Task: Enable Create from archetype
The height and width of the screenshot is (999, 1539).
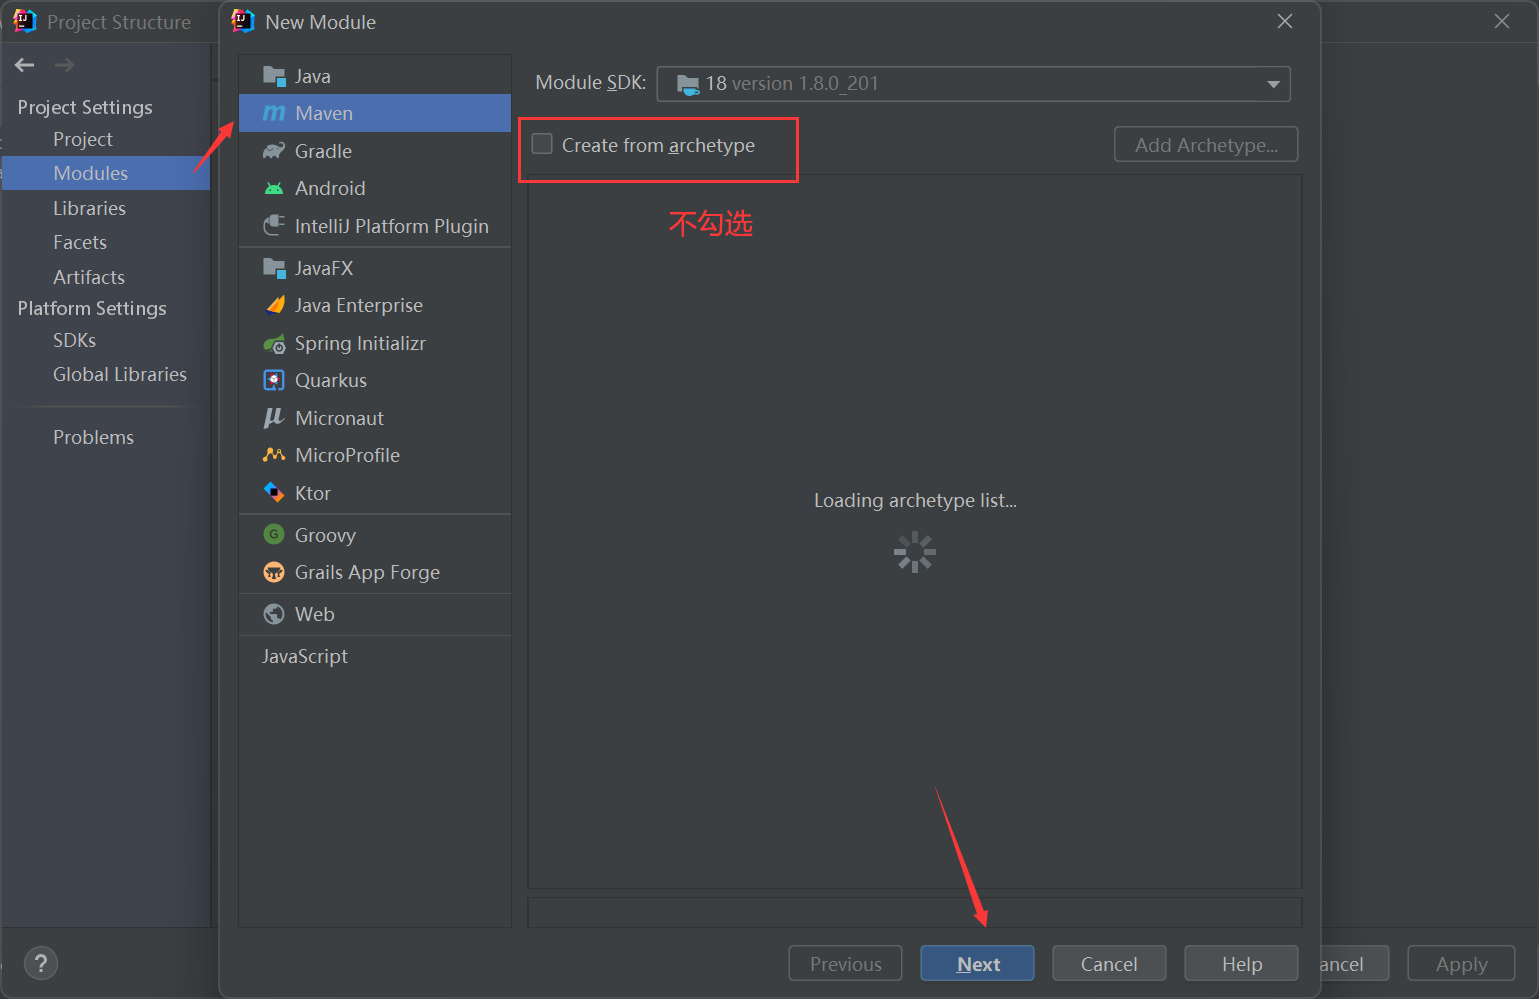Action: click(542, 144)
